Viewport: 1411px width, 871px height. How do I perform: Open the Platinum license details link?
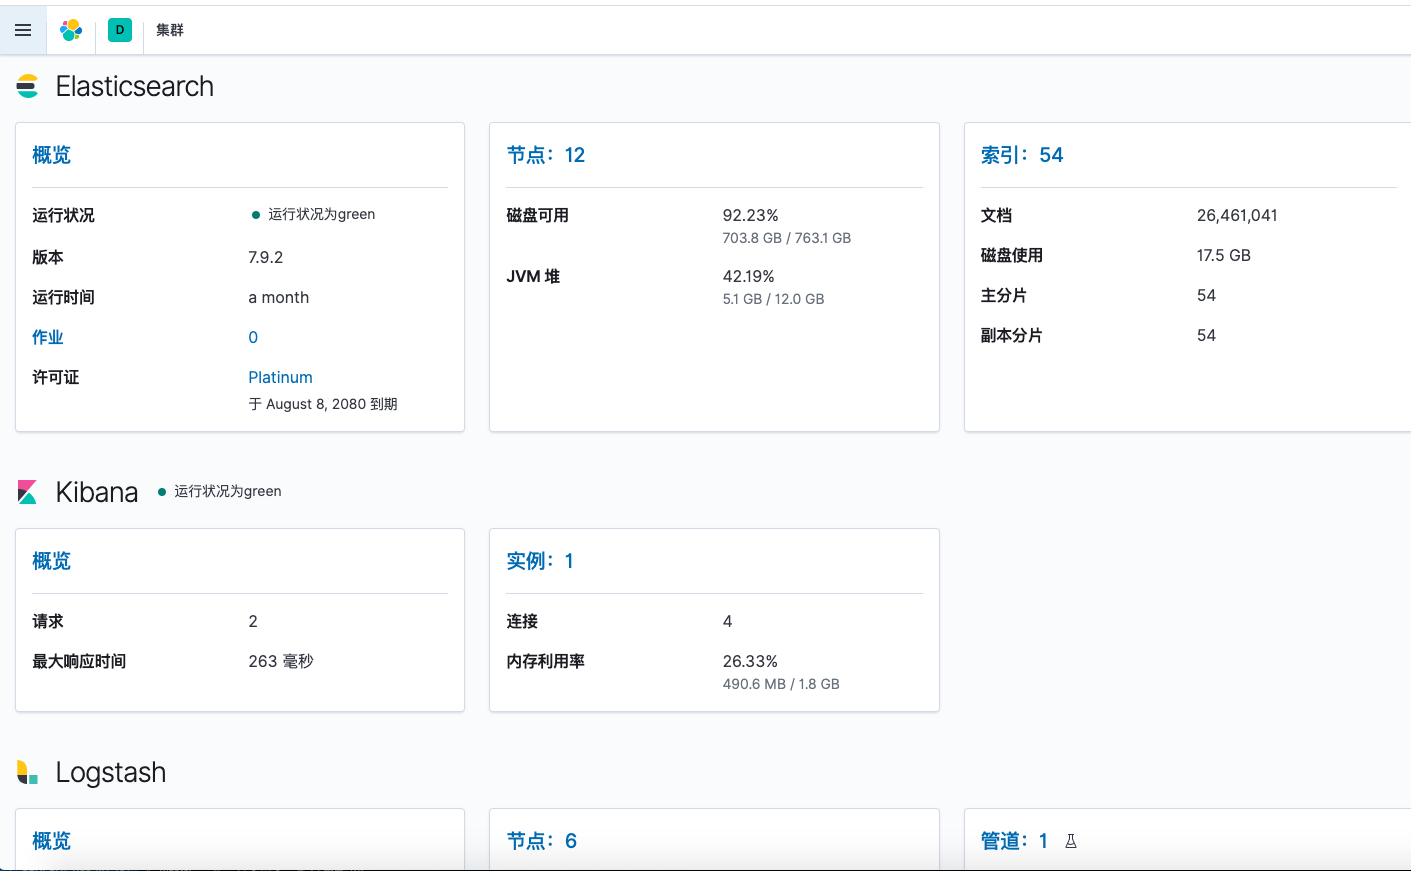(x=280, y=377)
